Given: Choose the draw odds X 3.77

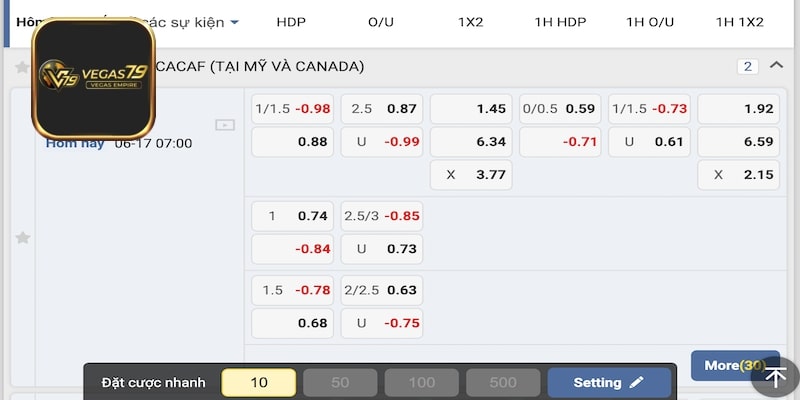Looking at the screenshot, I should (471, 175).
